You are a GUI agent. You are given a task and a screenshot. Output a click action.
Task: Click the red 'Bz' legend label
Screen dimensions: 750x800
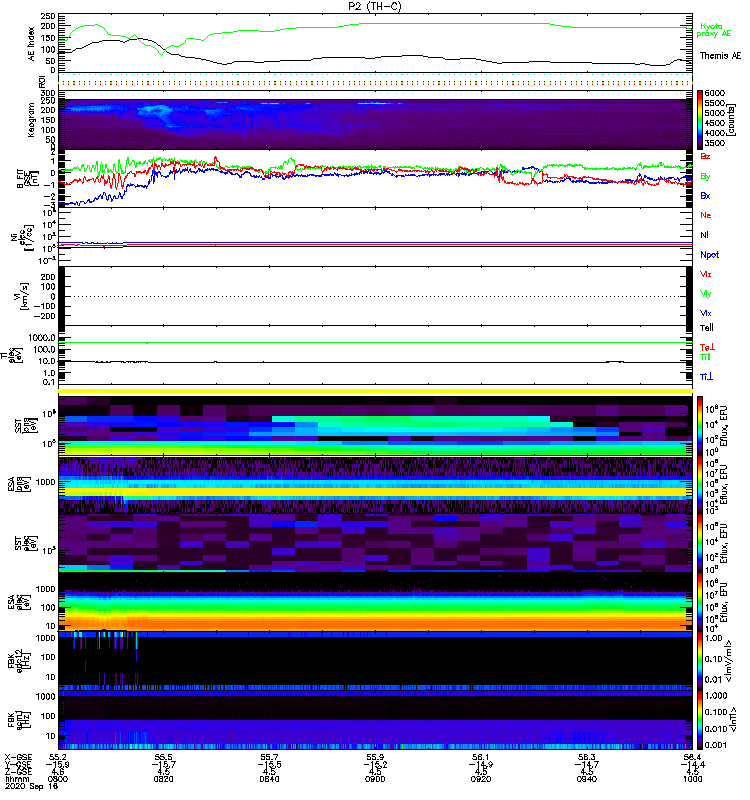[705, 156]
